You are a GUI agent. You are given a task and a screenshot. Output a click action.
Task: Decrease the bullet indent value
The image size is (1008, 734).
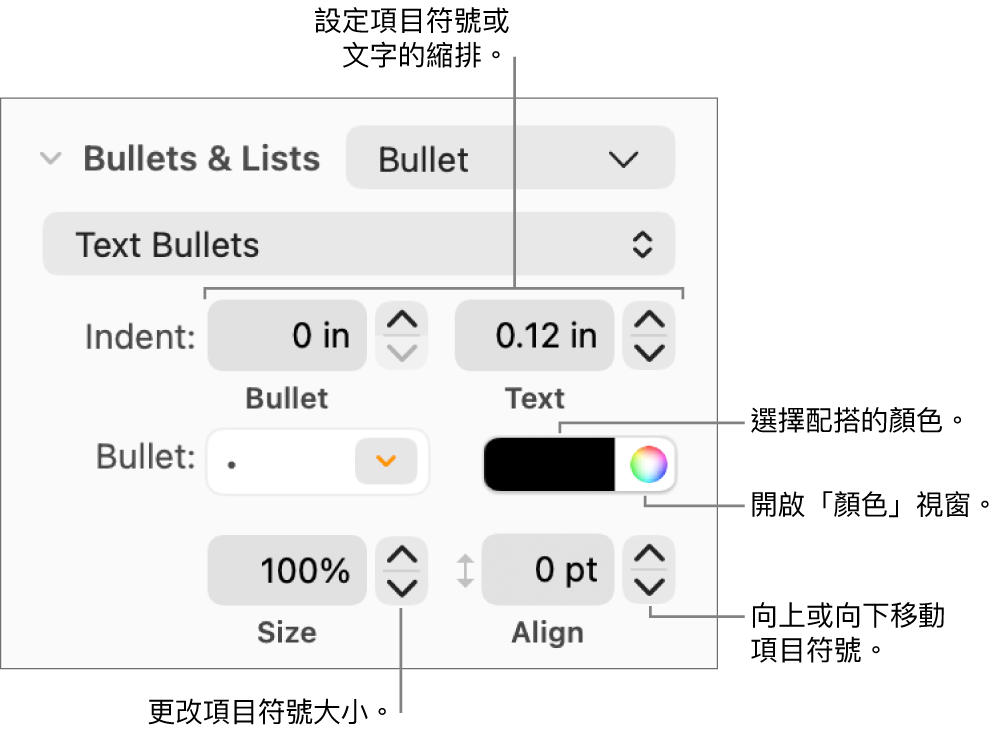click(x=401, y=351)
